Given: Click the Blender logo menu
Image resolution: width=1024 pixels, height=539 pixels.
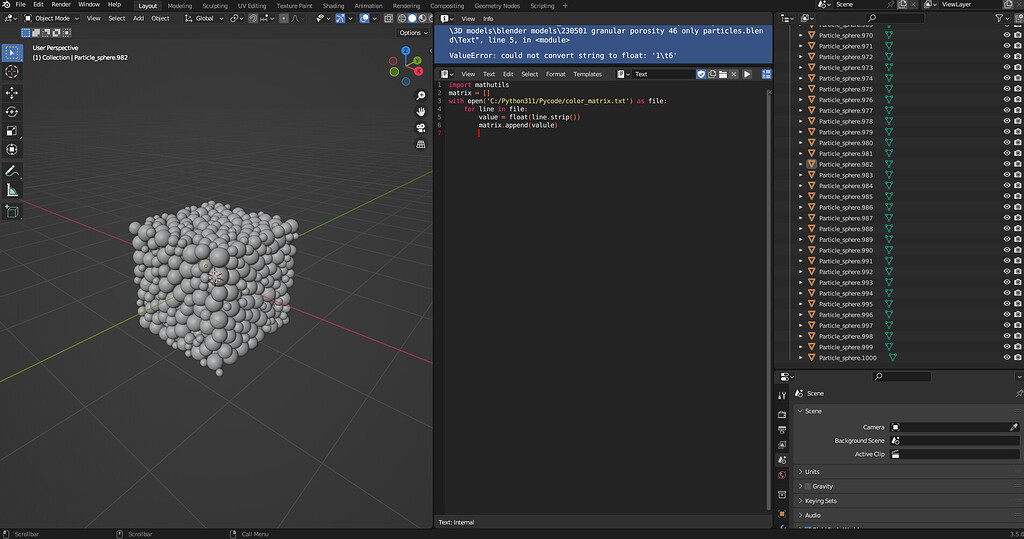Looking at the screenshot, I should pos(6,5).
